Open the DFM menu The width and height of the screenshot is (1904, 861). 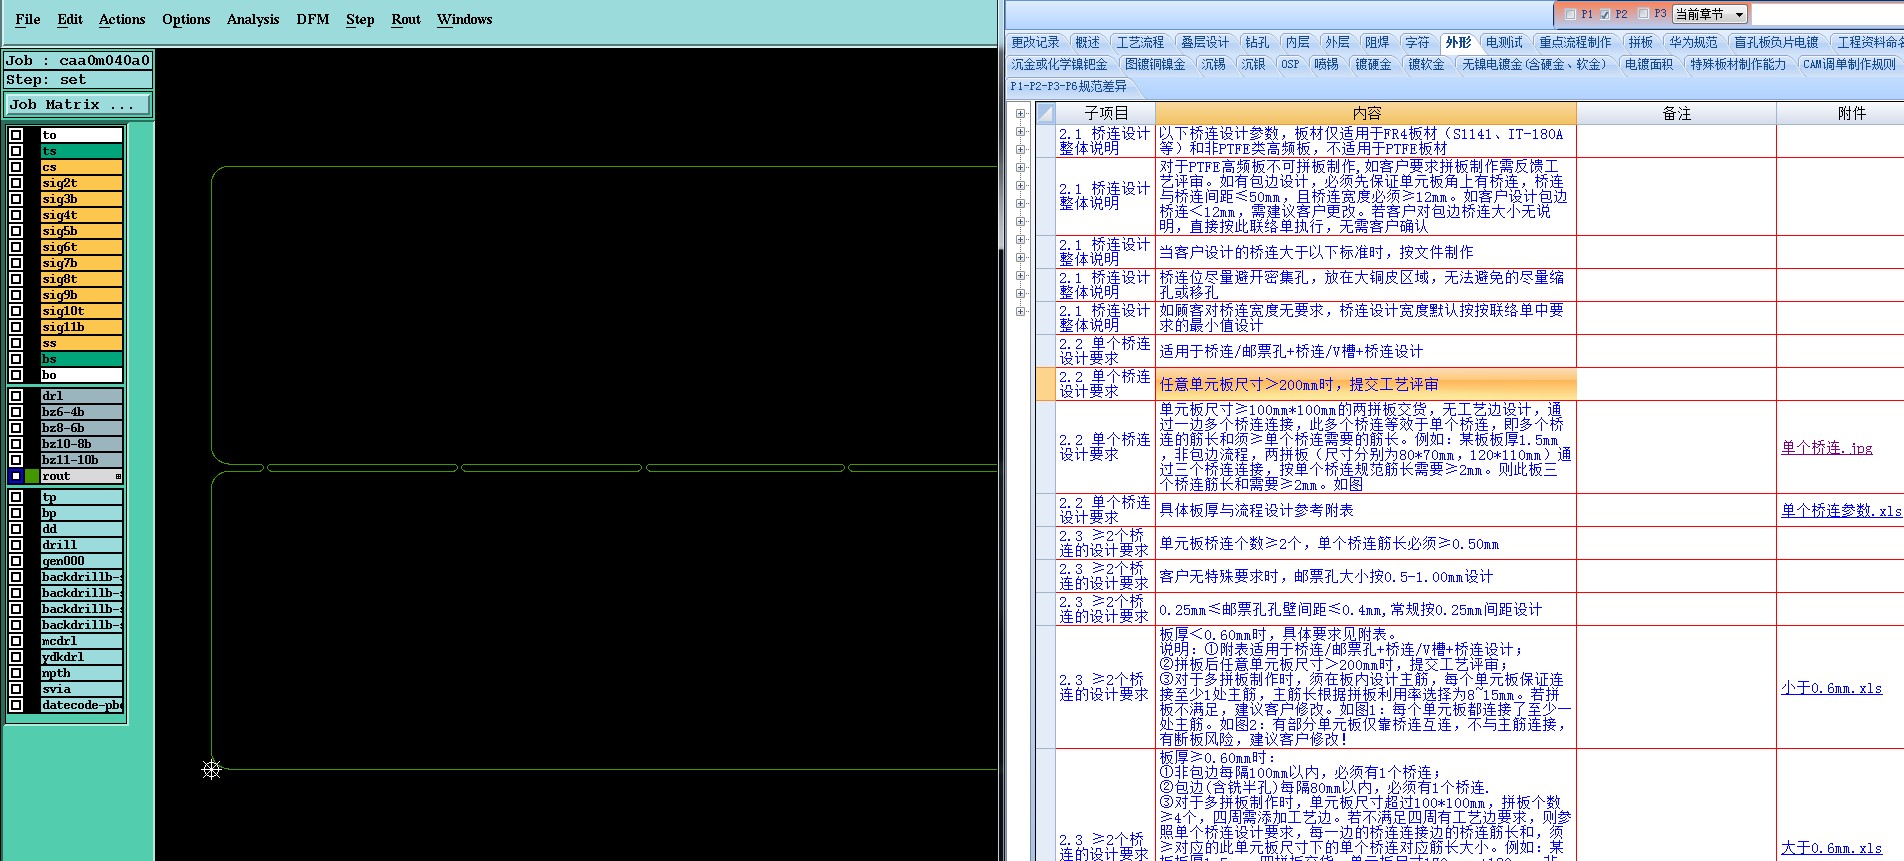tap(313, 19)
